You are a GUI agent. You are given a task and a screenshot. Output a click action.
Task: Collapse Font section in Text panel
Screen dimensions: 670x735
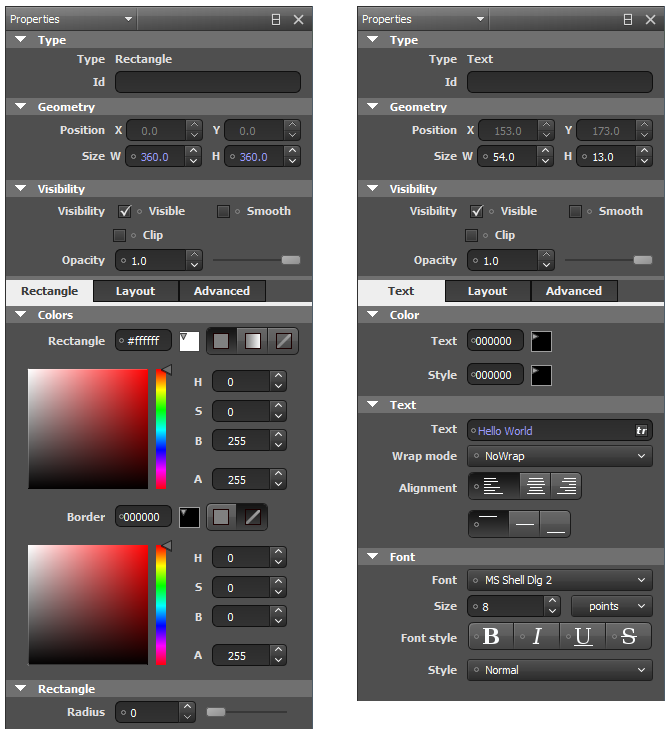click(373, 556)
